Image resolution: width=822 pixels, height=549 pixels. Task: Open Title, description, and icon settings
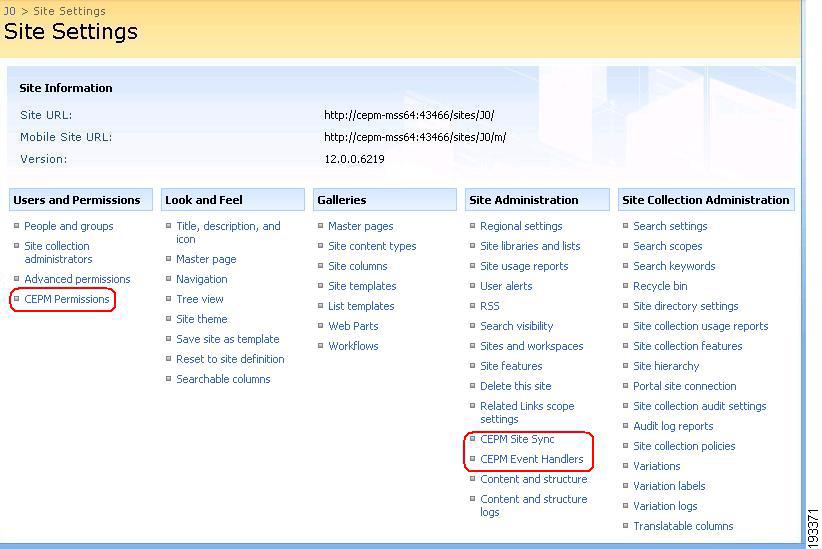228,232
